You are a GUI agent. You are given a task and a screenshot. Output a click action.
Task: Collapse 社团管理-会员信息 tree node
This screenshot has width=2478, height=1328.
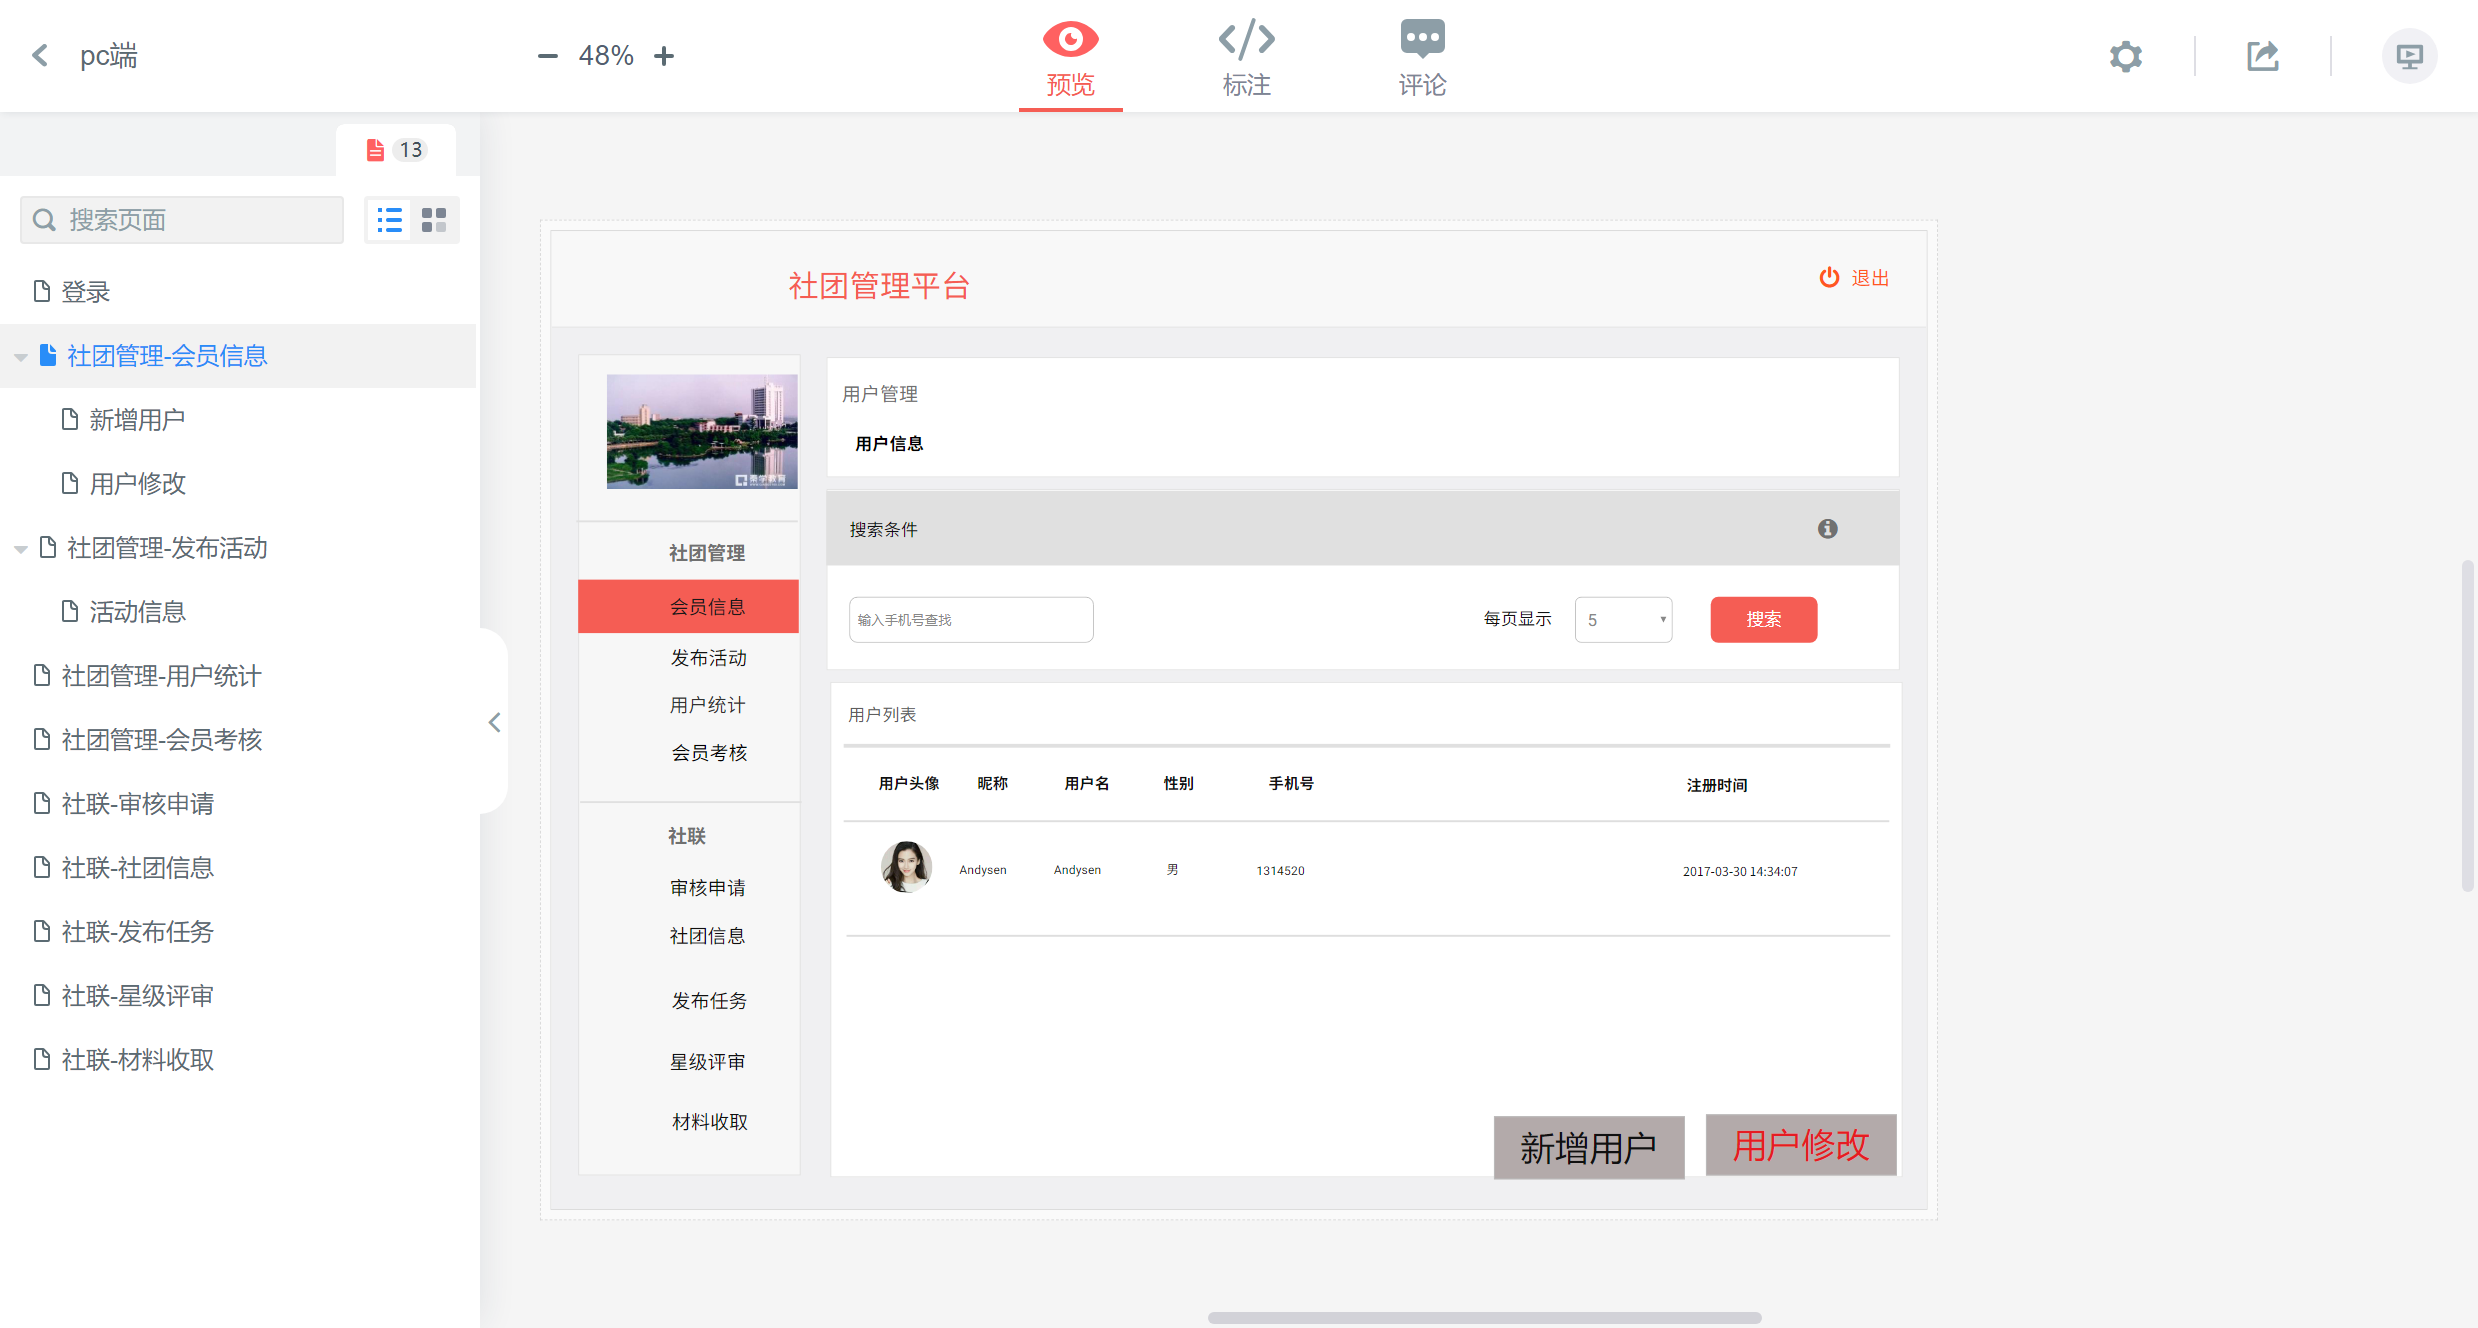coord(20,357)
